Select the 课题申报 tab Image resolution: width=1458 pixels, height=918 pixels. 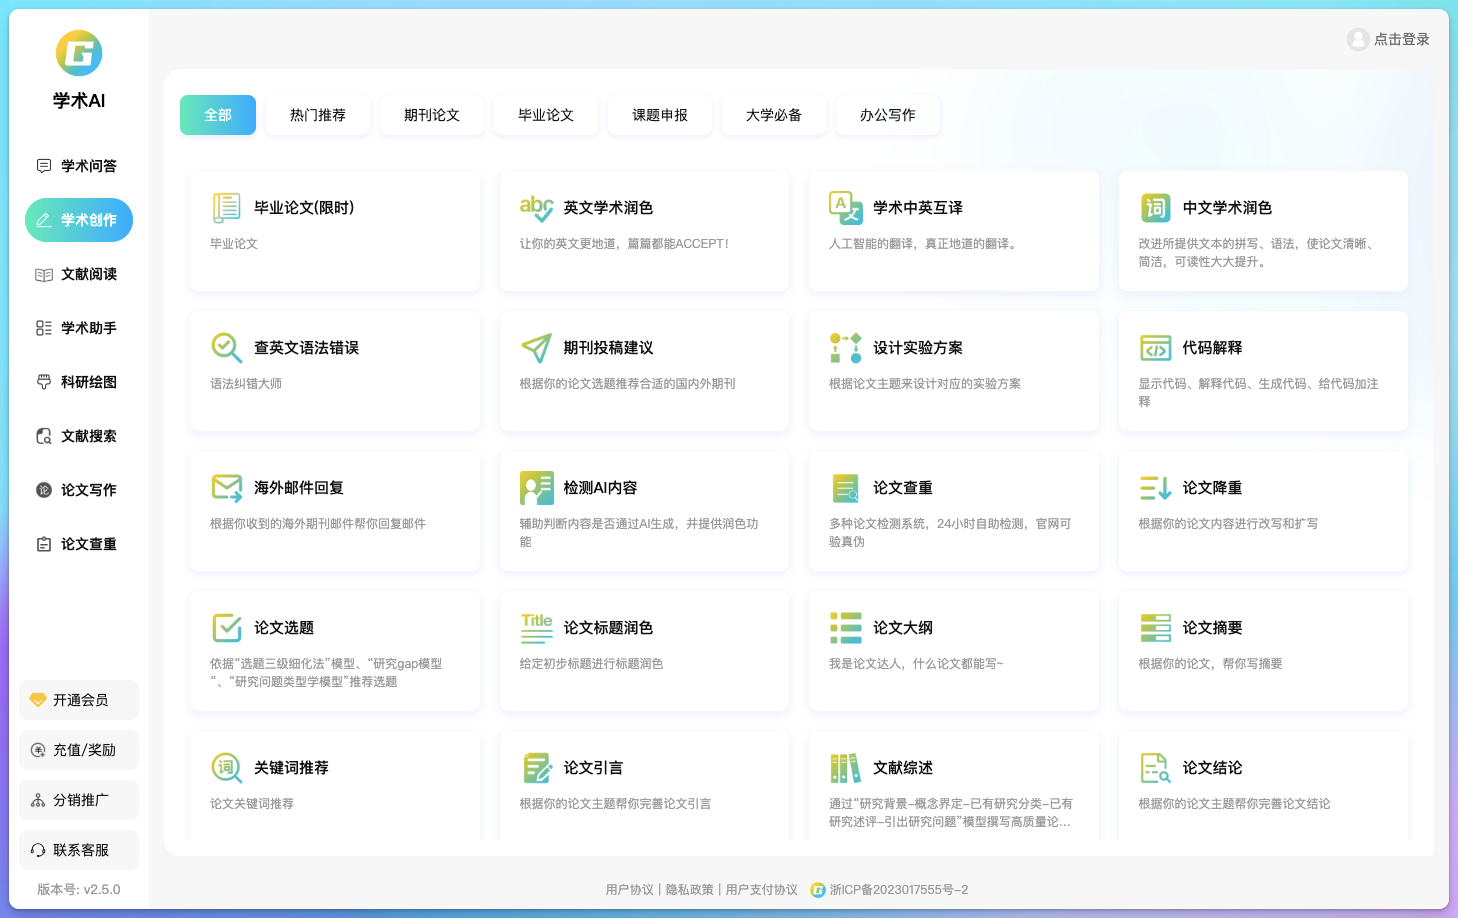tap(659, 114)
